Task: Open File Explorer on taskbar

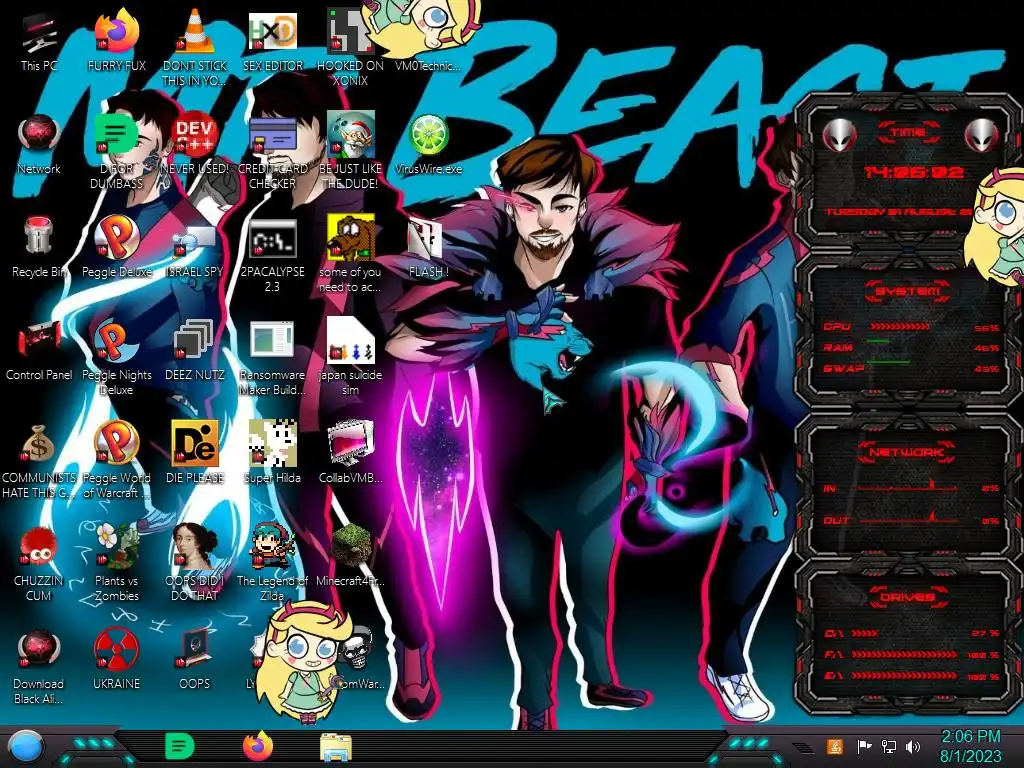Action: coord(336,747)
